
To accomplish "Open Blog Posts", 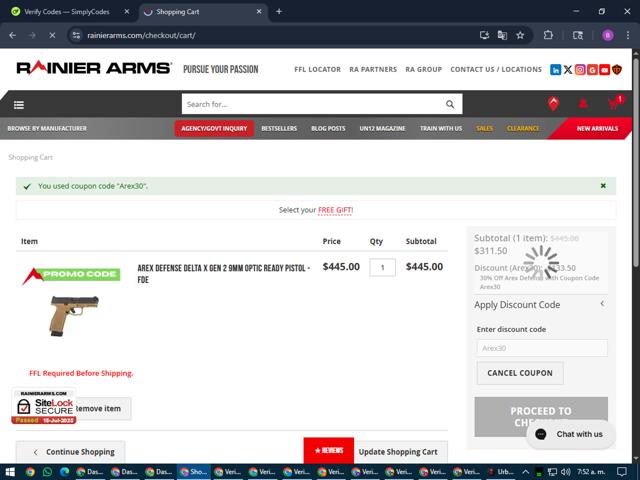I will click(328, 128).
